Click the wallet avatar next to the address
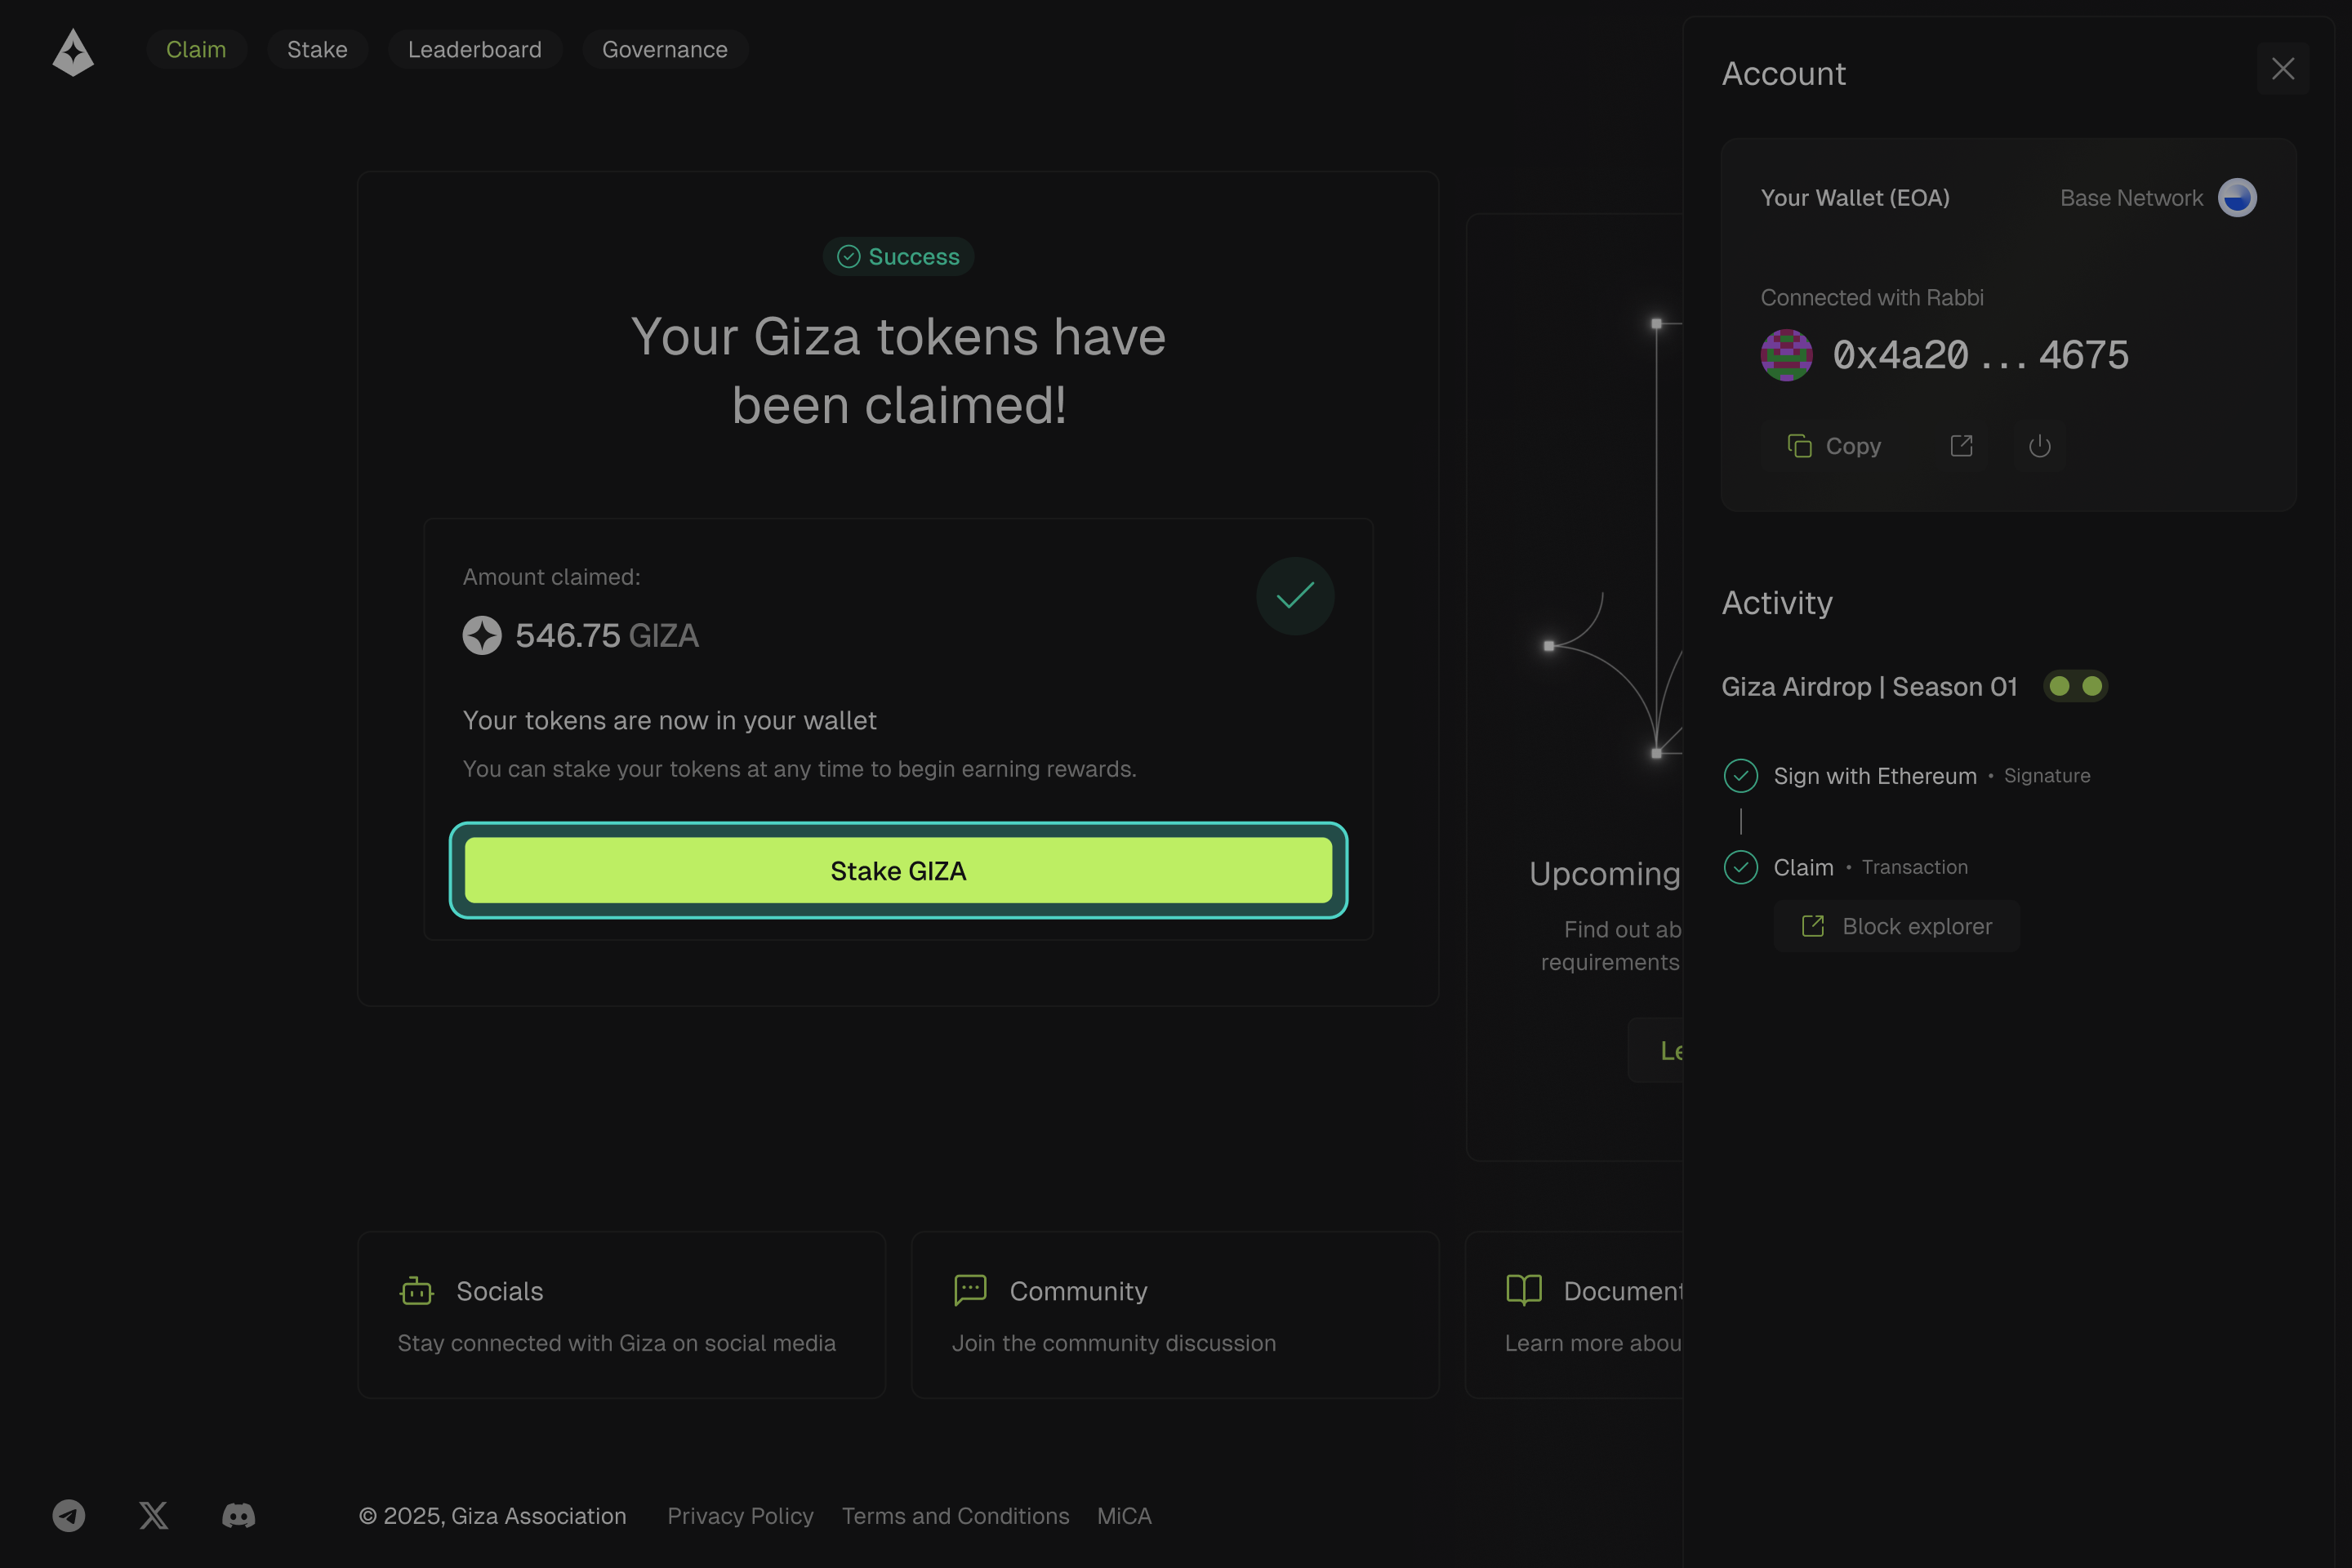This screenshot has height=1568, width=2352. tap(1785, 354)
